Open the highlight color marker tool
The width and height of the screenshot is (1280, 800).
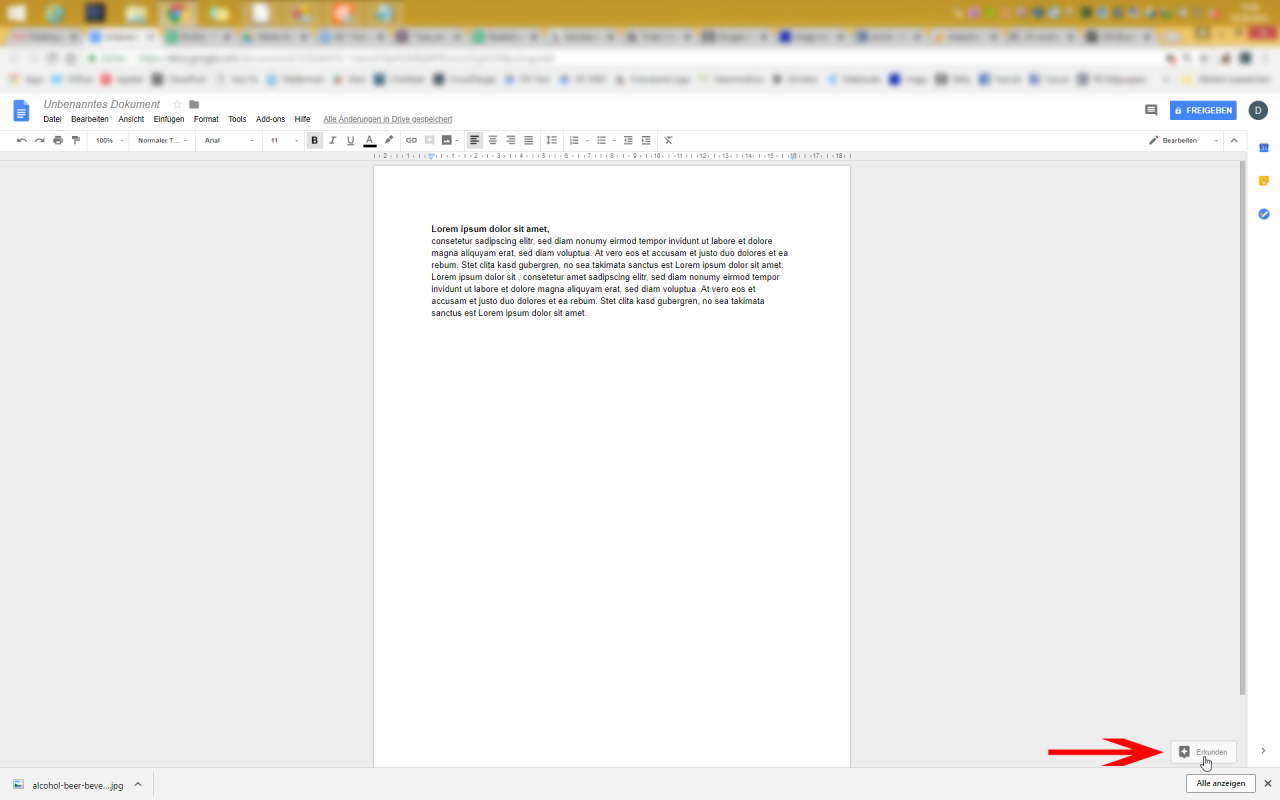(389, 140)
